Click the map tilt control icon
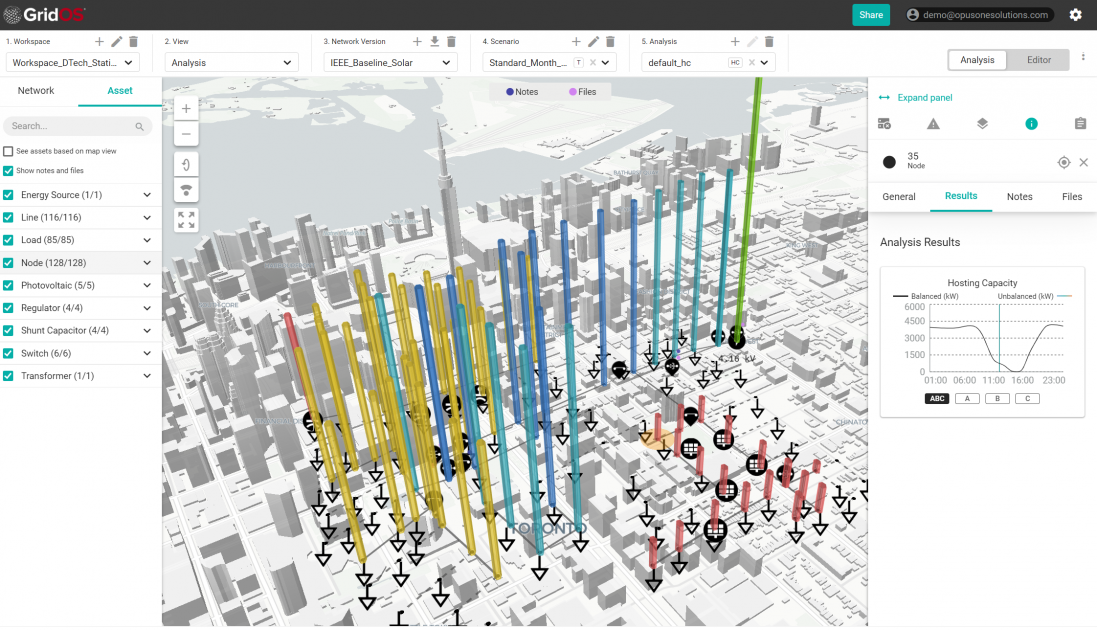 point(186,189)
